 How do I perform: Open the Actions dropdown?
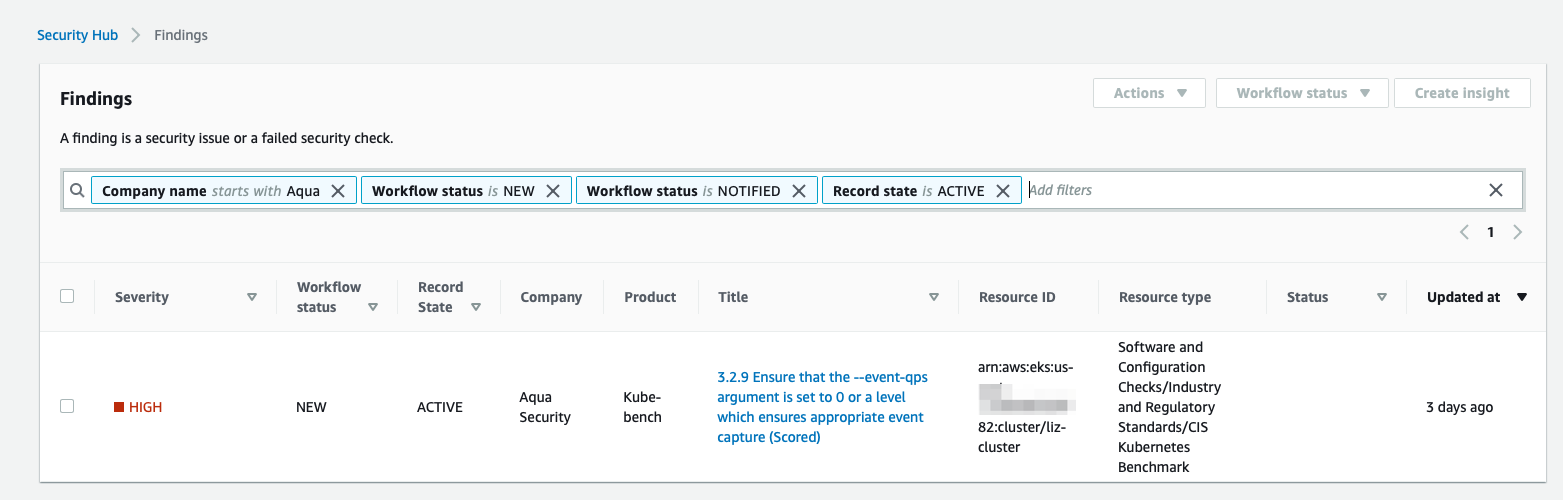click(x=1149, y=93)
